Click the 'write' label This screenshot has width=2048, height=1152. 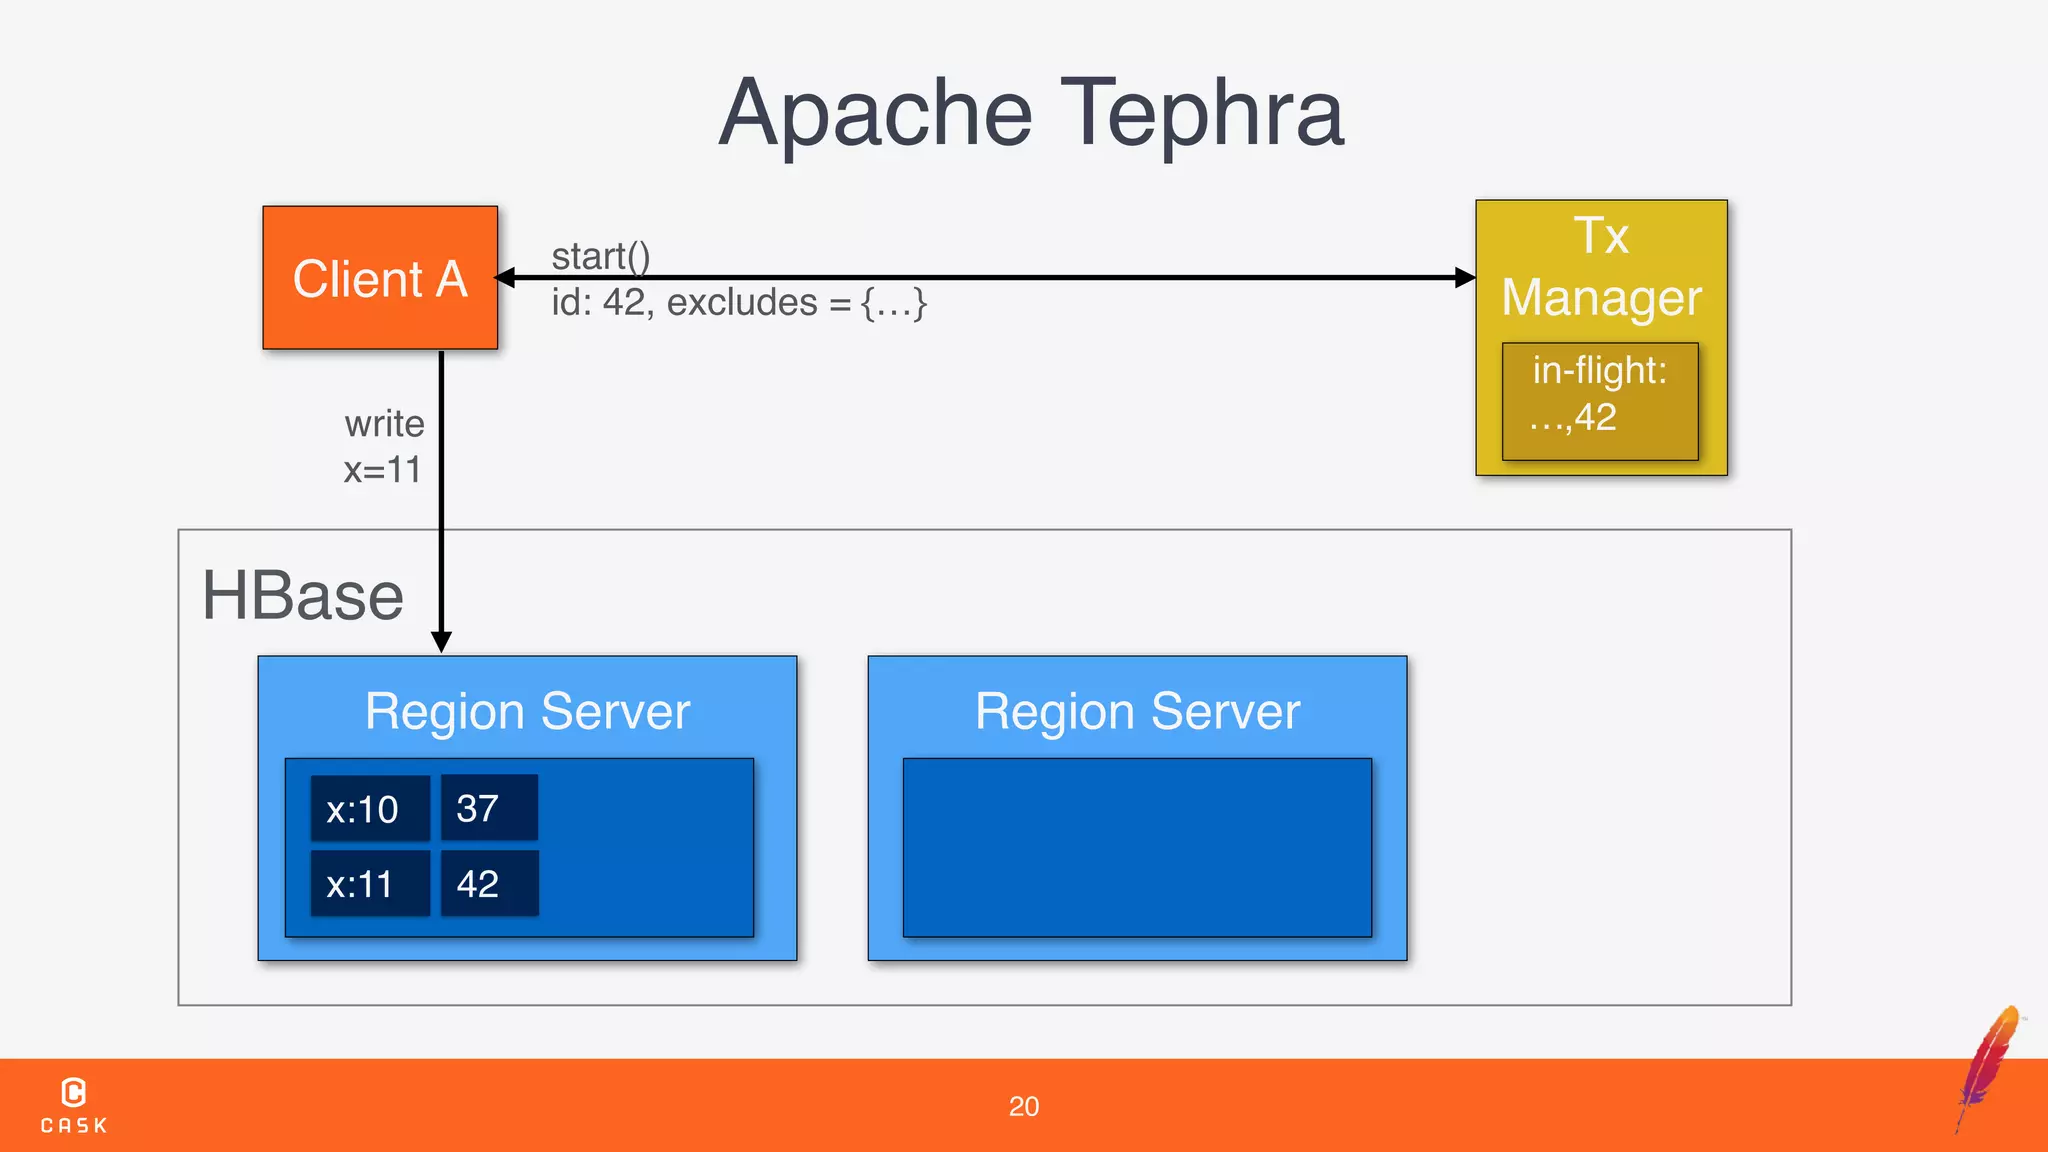(384, 423)
